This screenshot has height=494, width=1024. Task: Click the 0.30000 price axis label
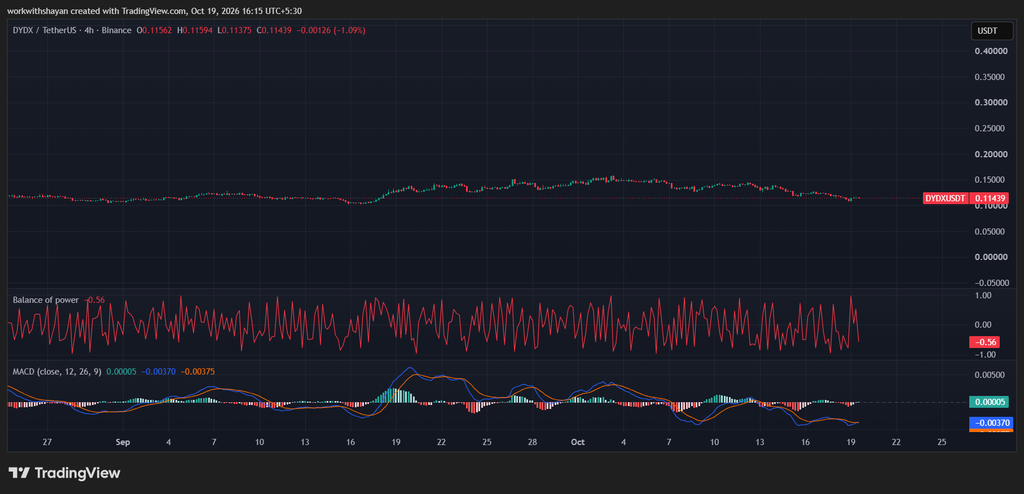point(989,103)
